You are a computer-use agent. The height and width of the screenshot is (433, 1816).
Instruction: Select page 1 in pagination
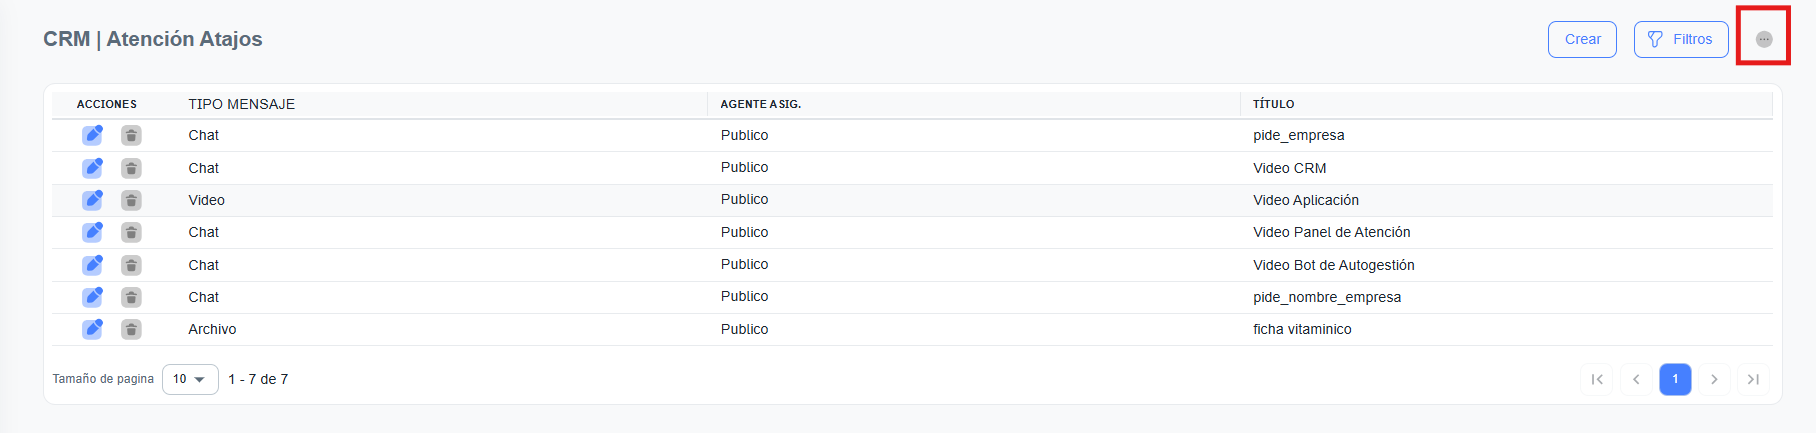(1675, 379)
